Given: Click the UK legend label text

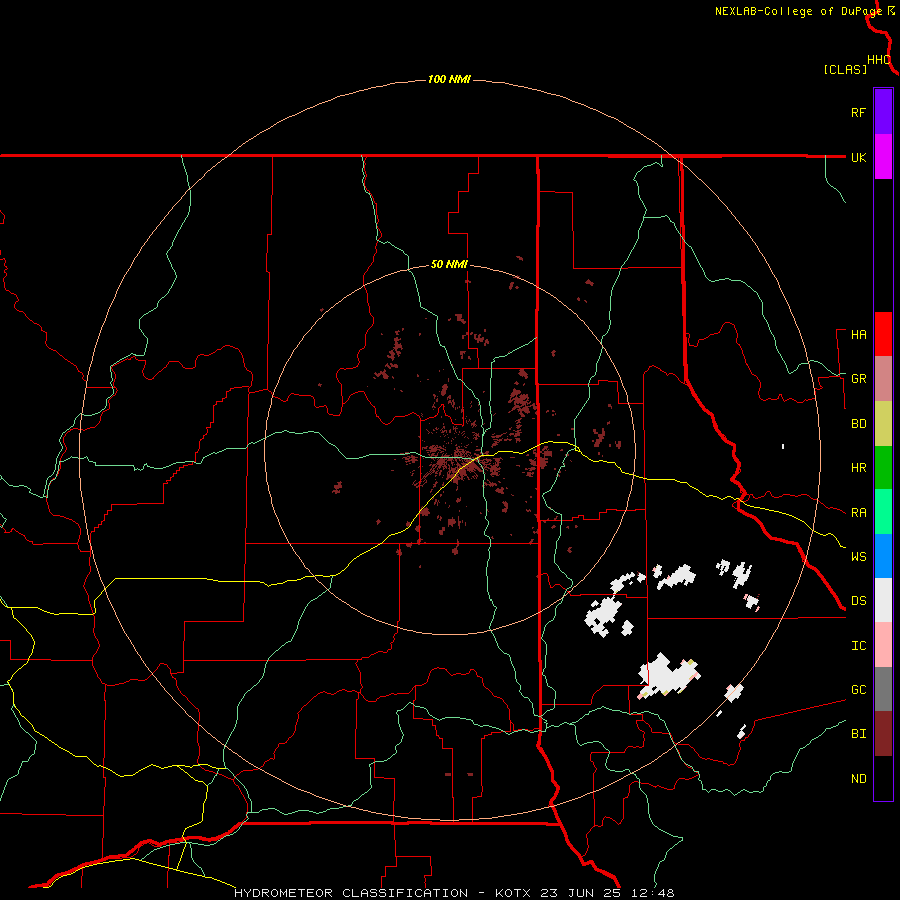Looking at the screenshot, I should (858, 157).
